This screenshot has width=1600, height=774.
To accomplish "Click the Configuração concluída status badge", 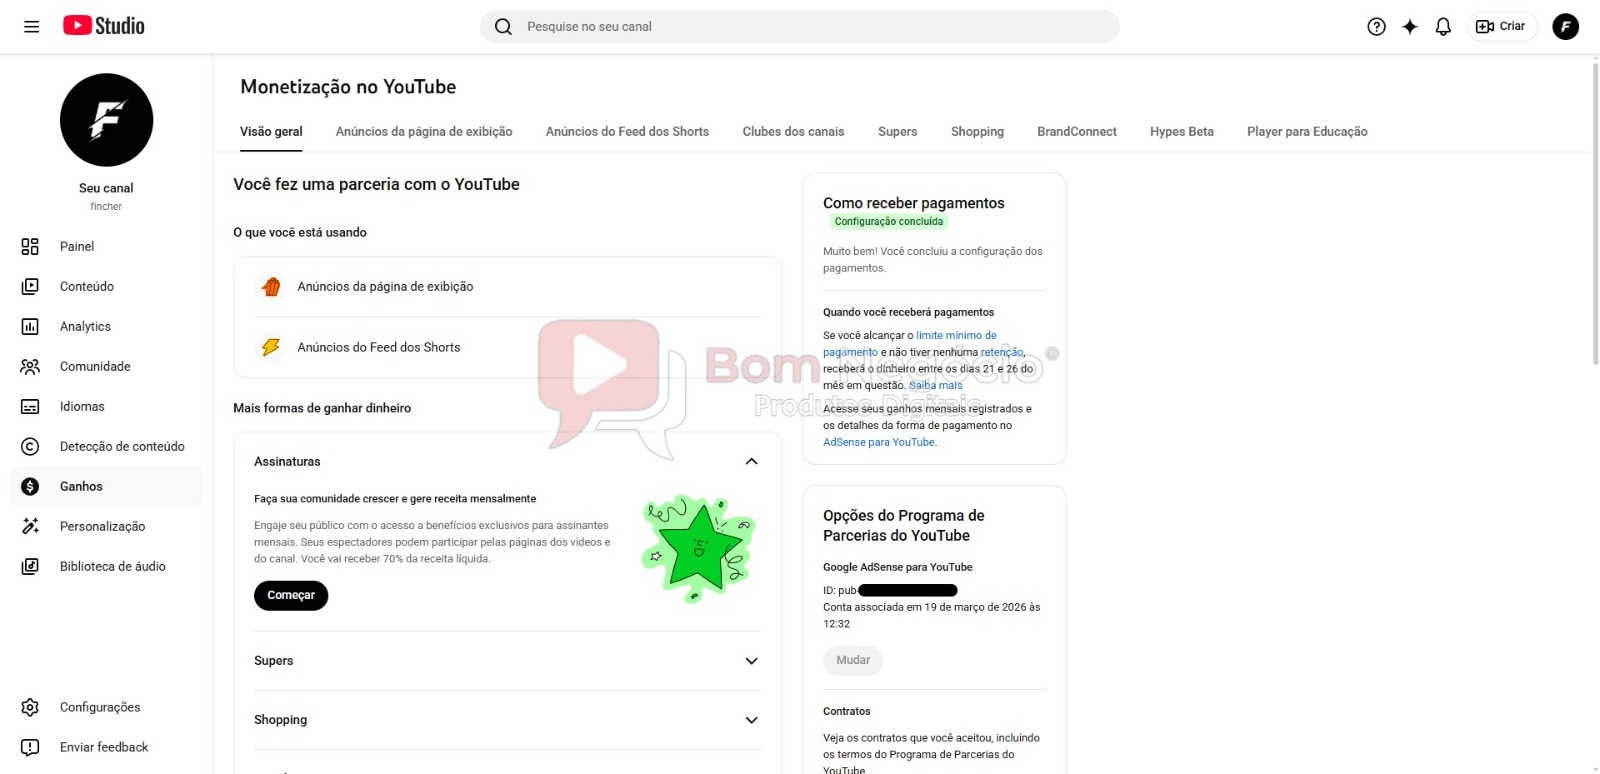I will point(889,222).
